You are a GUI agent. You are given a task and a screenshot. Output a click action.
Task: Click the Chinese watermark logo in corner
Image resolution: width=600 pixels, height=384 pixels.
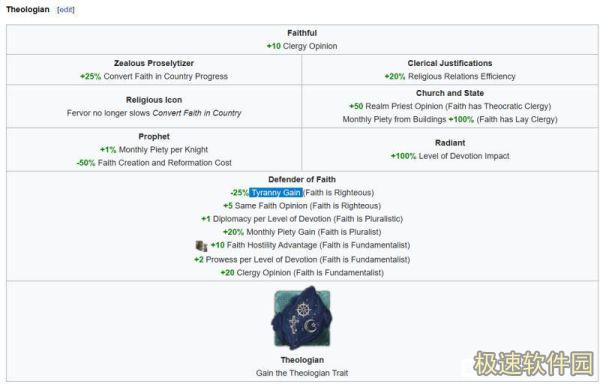[x=534, y=364]
